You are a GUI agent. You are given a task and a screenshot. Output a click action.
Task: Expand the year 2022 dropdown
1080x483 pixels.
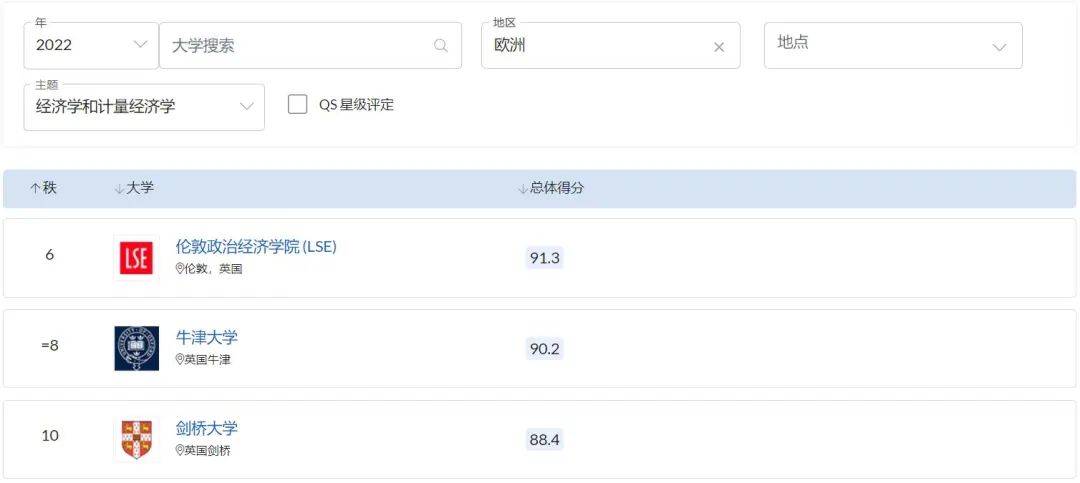click(91, 45)
